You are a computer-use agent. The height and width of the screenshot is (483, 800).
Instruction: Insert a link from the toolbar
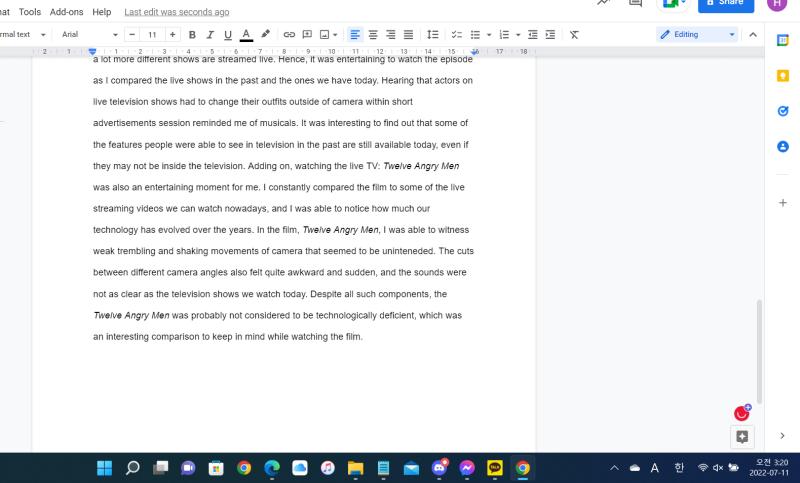(x=289, y=35)
